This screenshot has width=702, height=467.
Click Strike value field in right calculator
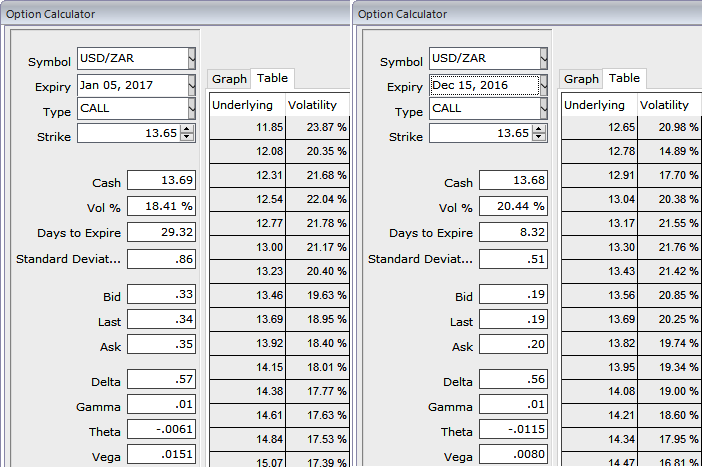481,133
